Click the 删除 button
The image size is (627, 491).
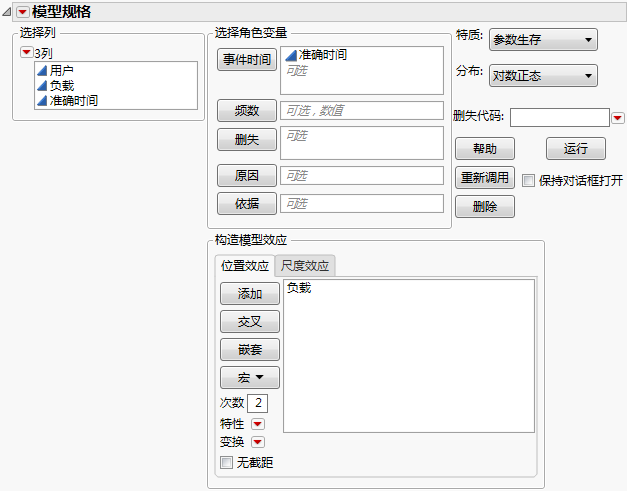click(485, 206)
